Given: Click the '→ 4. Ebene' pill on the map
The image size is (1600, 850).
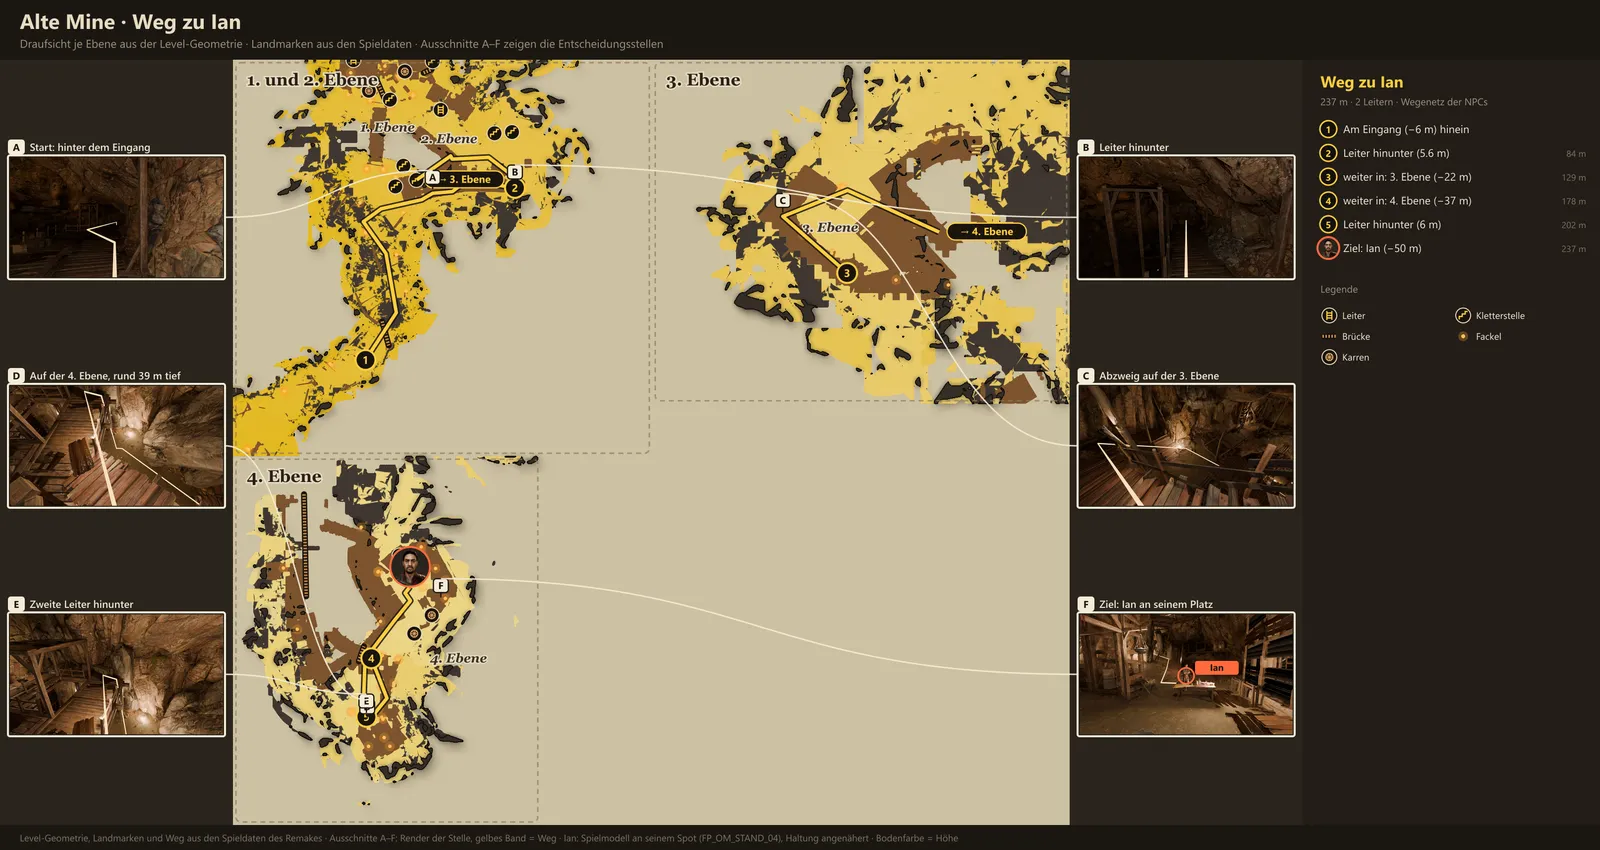Looking at the screenshot, I should 986,232.
